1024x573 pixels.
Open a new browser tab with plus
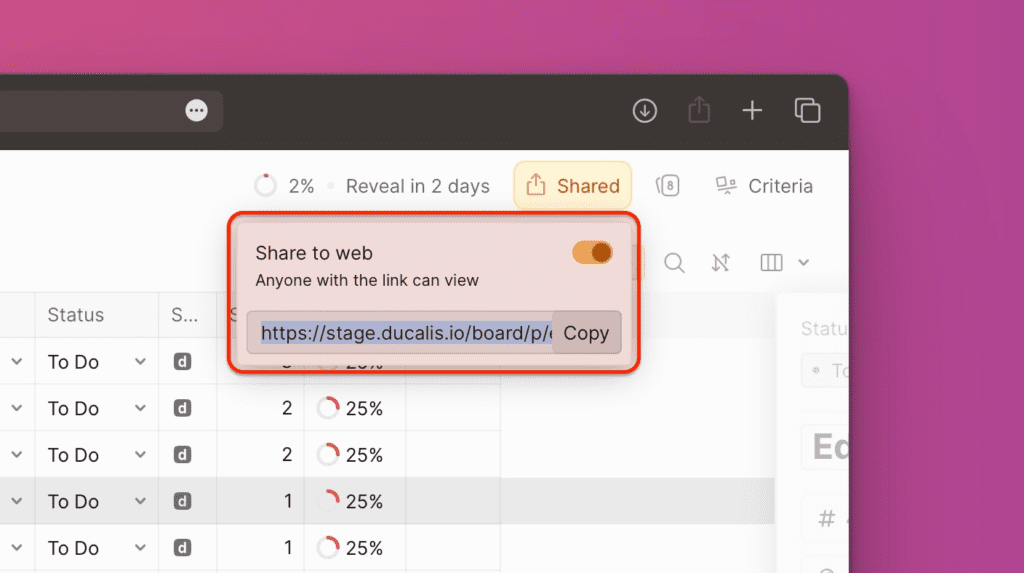(x=752, y=110)
